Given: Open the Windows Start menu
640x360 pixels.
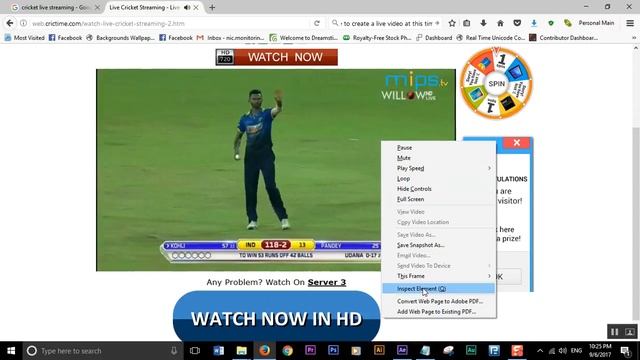Looking at the screenshot, I should [11, 351].
